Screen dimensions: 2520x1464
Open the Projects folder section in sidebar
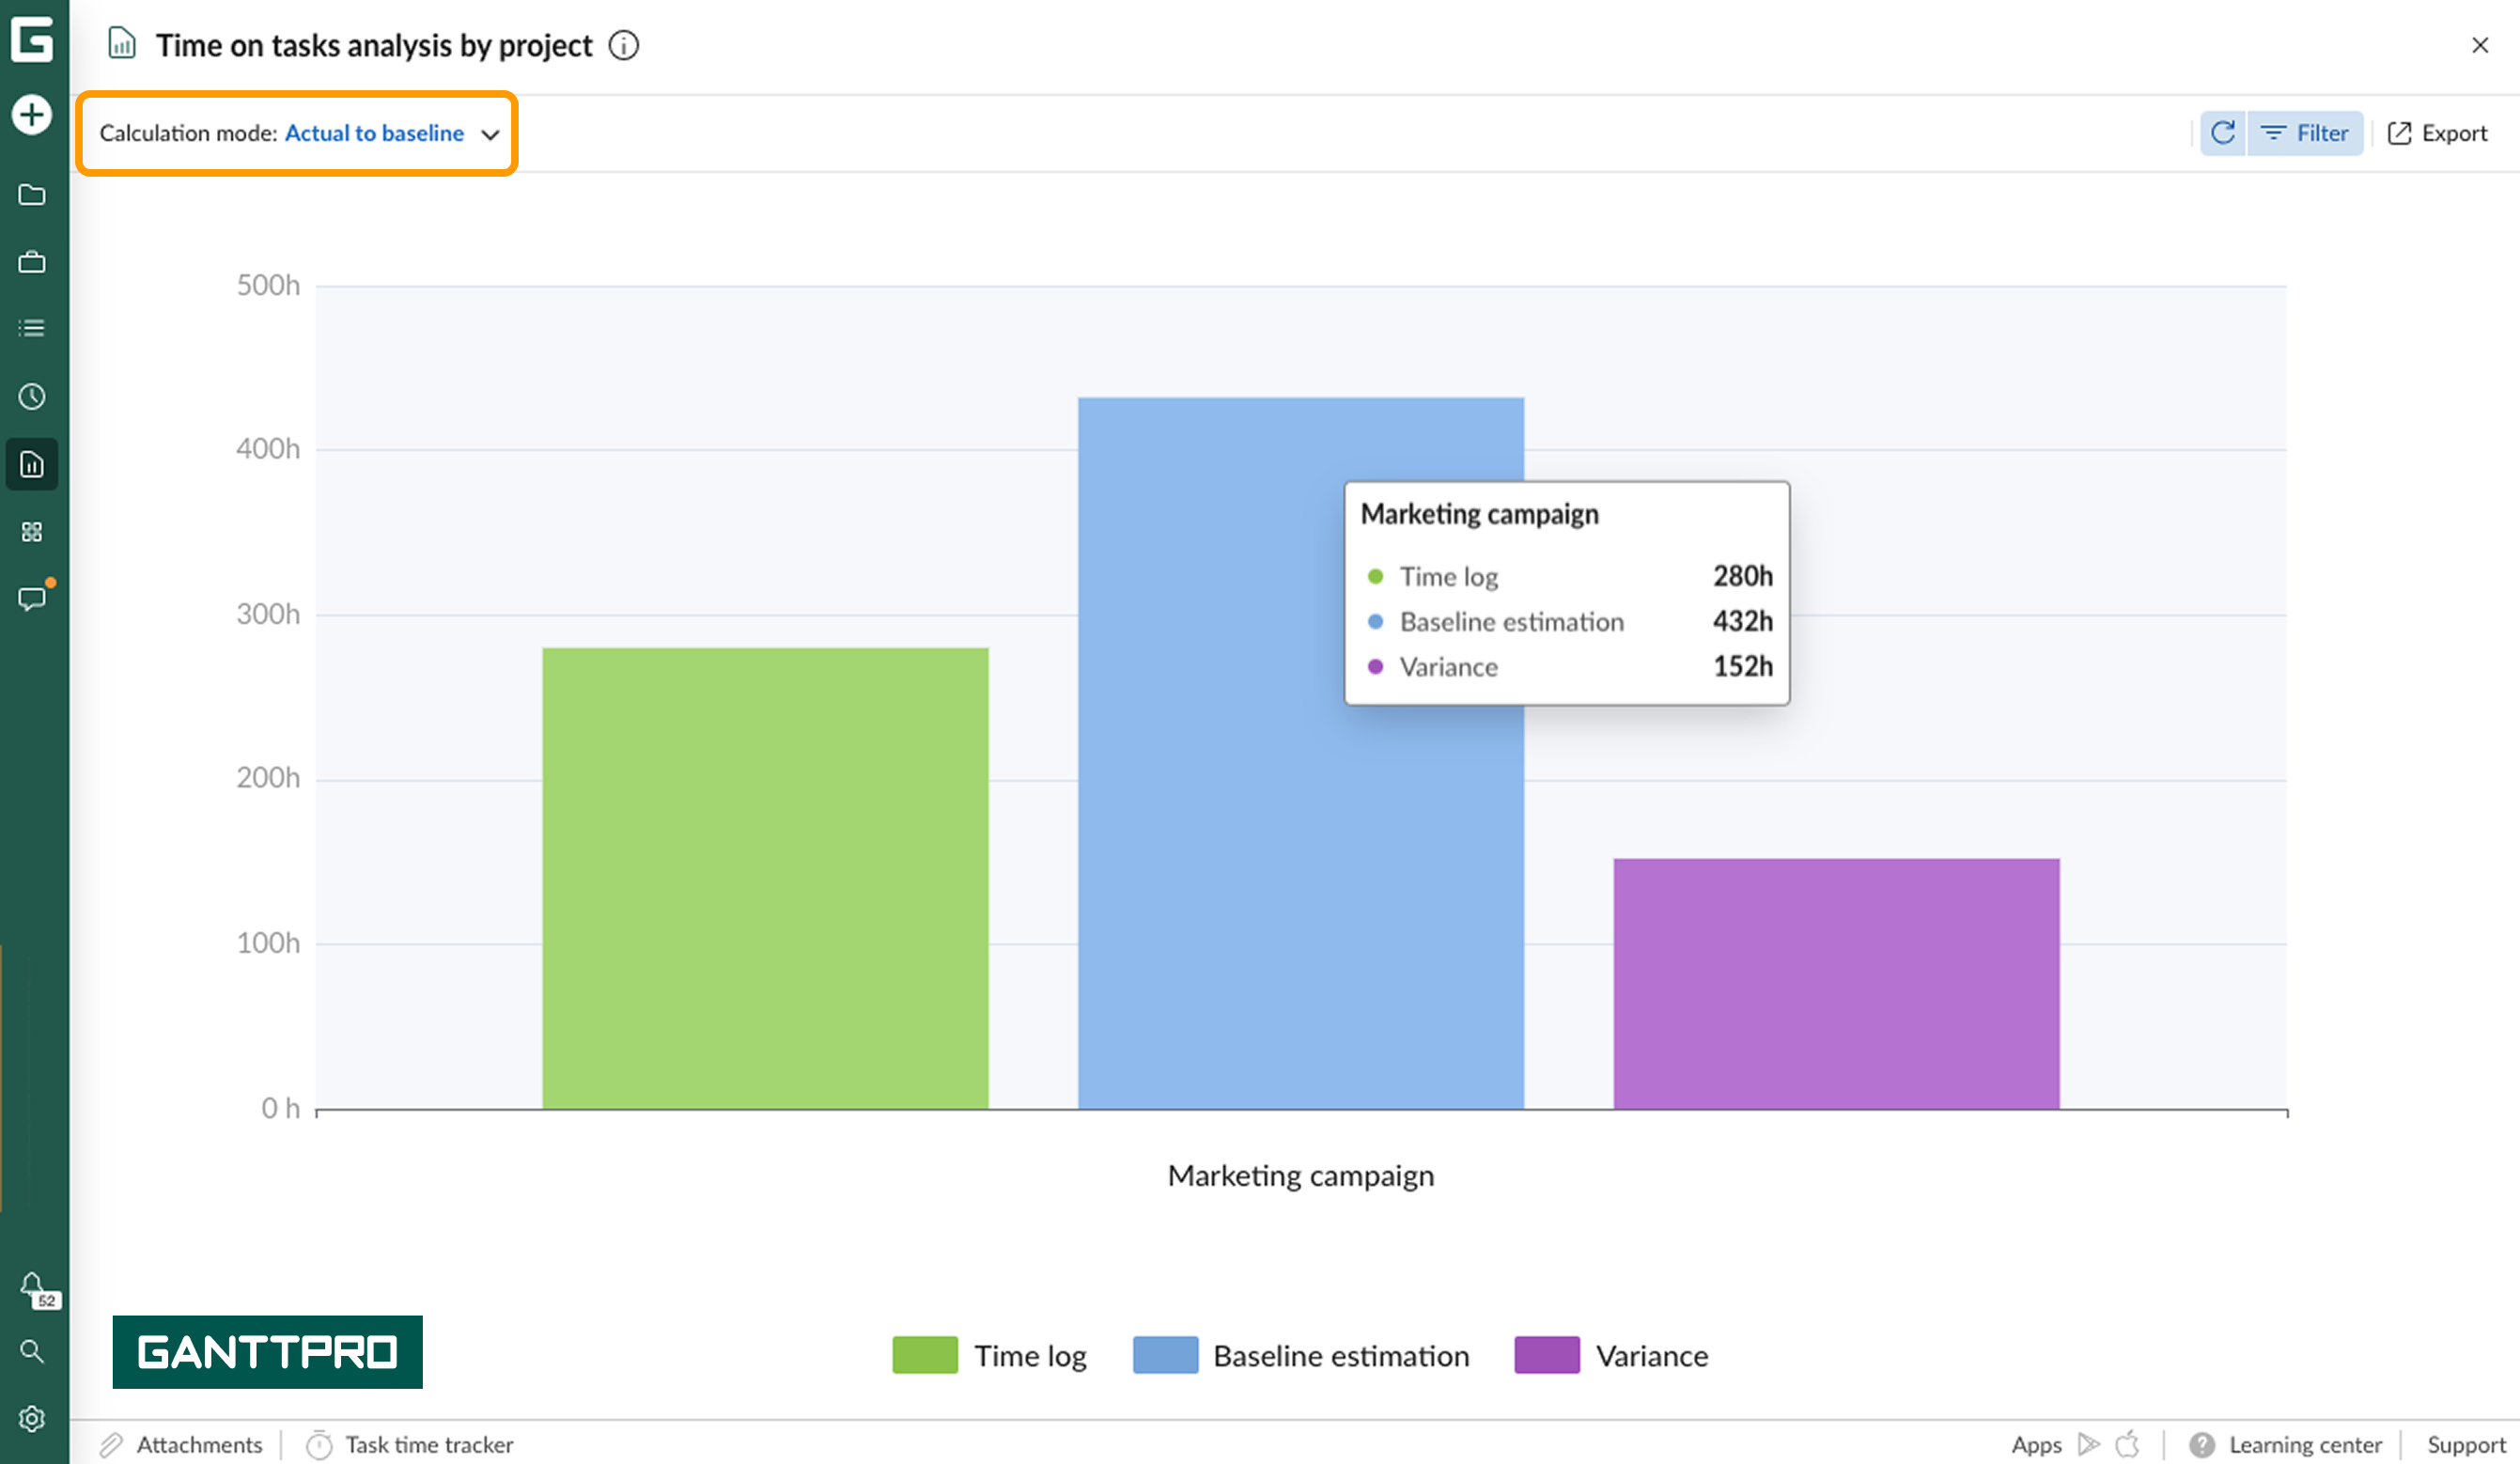[32, 195]
